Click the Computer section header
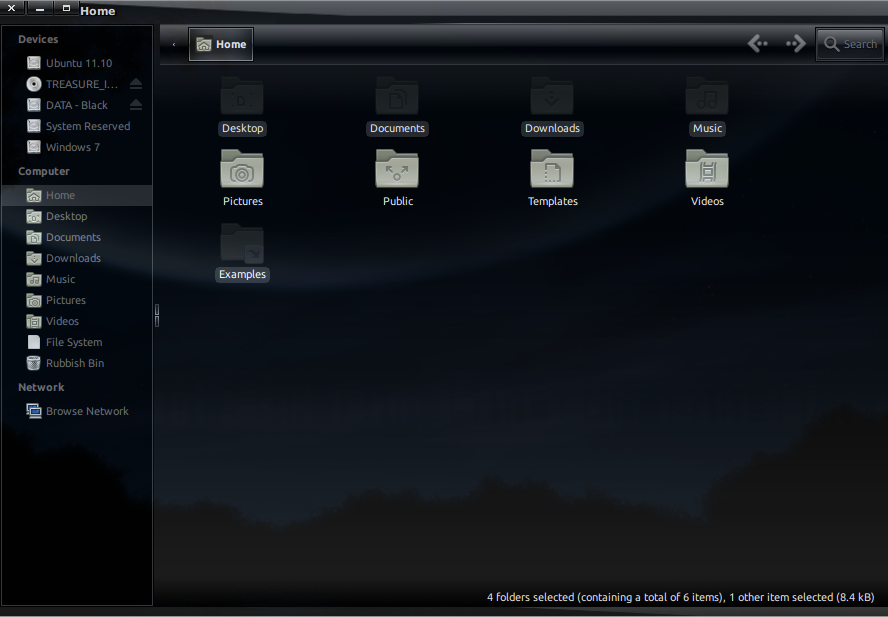Image resolution: width=888 pixels, height=617 pixels. [44, 171]
